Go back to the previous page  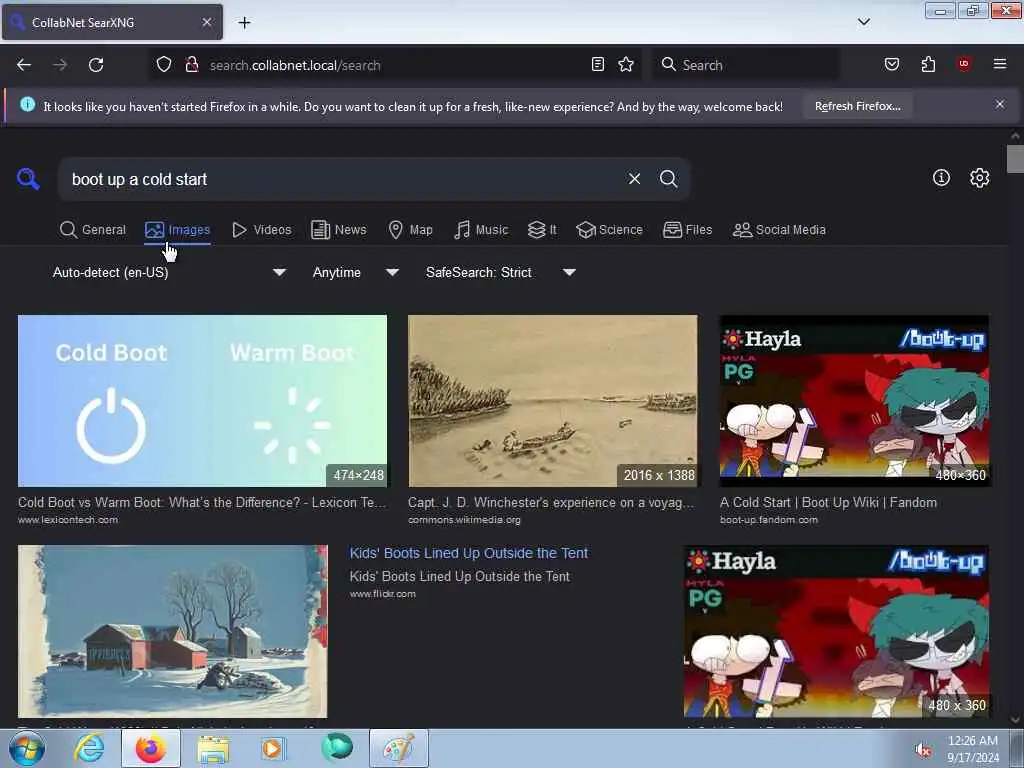[x=24, y=65]
